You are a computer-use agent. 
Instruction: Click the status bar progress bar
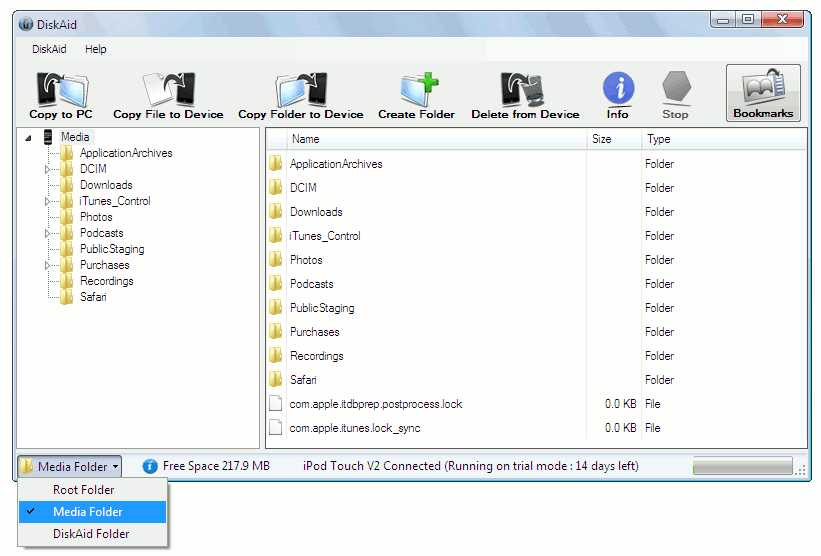(x=742, y=466)
